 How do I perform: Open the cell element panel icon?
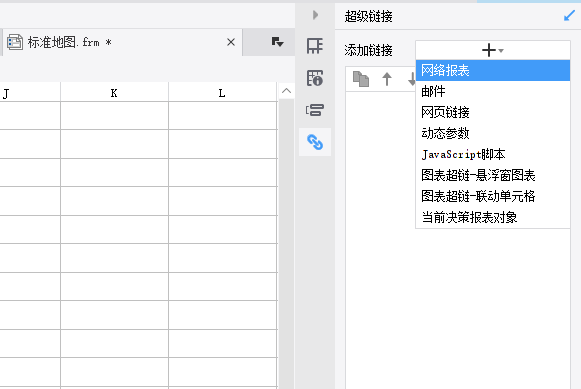coord(315,46)
